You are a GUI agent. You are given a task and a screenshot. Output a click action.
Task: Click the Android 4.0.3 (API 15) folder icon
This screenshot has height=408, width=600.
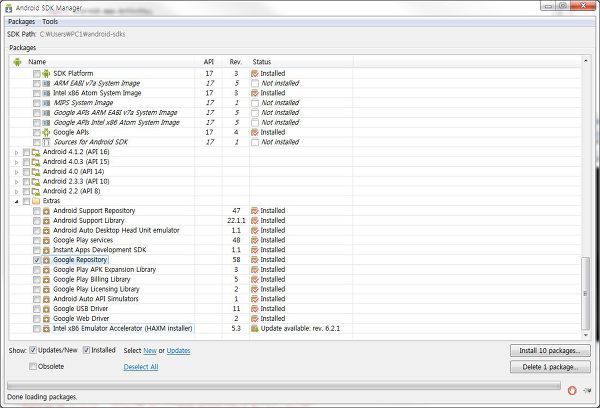point(36,162)
